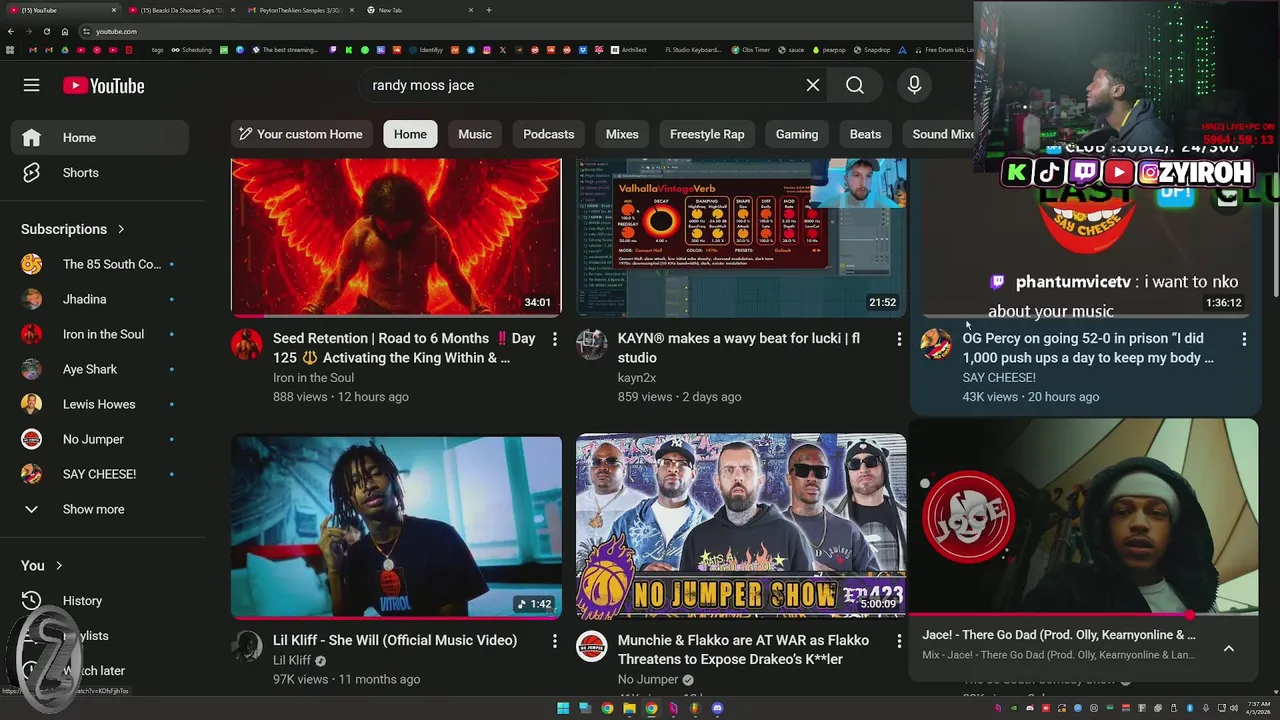Open Watch later in the sidebar
1280x720 pixels.
pos(100,671)
